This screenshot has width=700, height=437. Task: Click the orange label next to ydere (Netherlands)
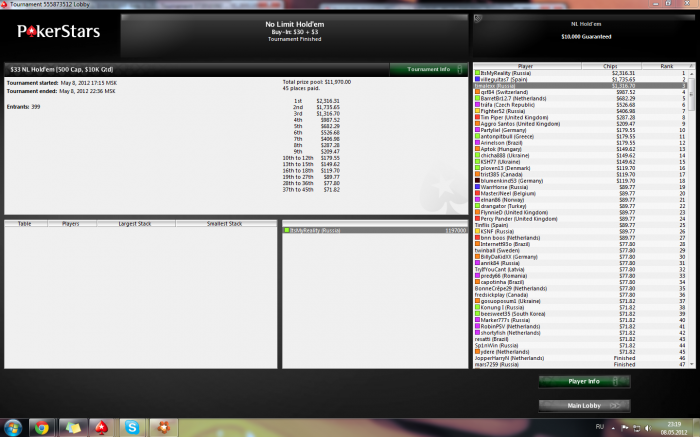coord(477,352)
